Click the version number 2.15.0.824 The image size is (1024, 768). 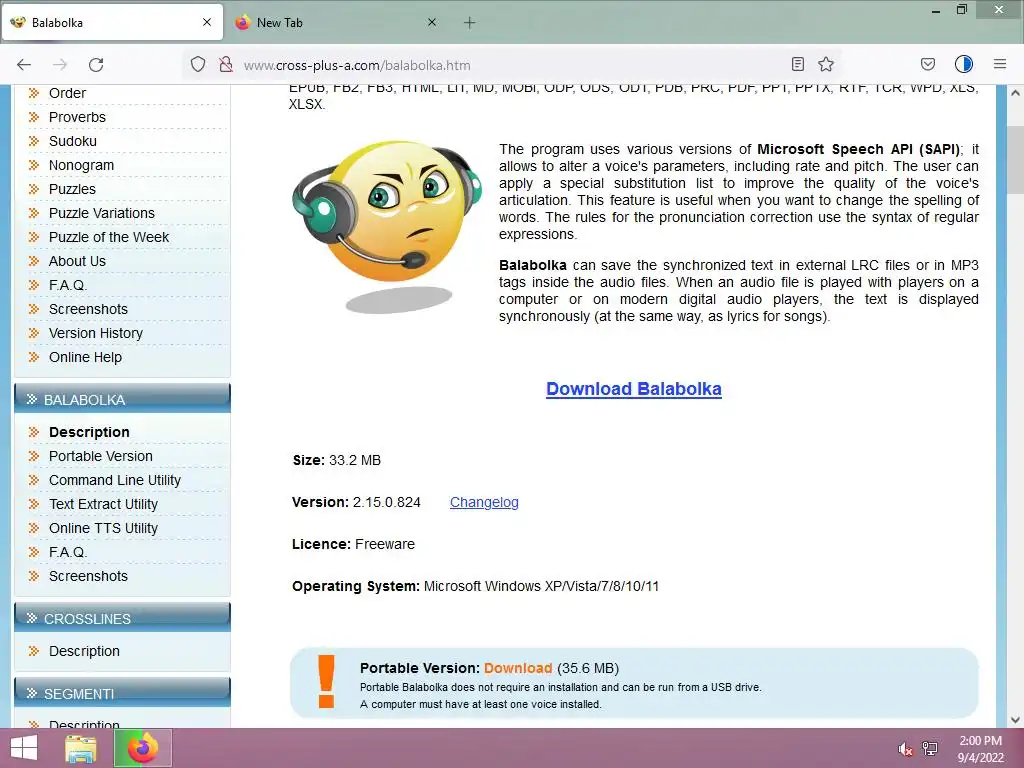387,502
